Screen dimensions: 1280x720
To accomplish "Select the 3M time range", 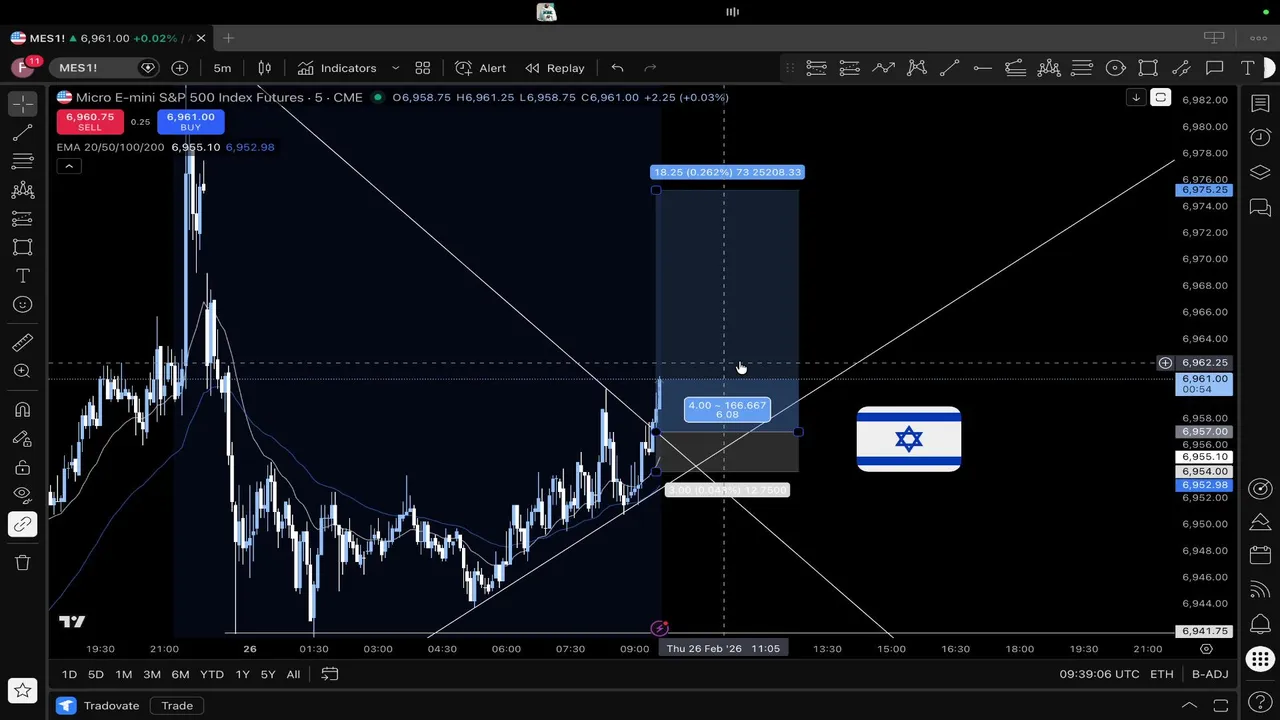I will (152, 675).
